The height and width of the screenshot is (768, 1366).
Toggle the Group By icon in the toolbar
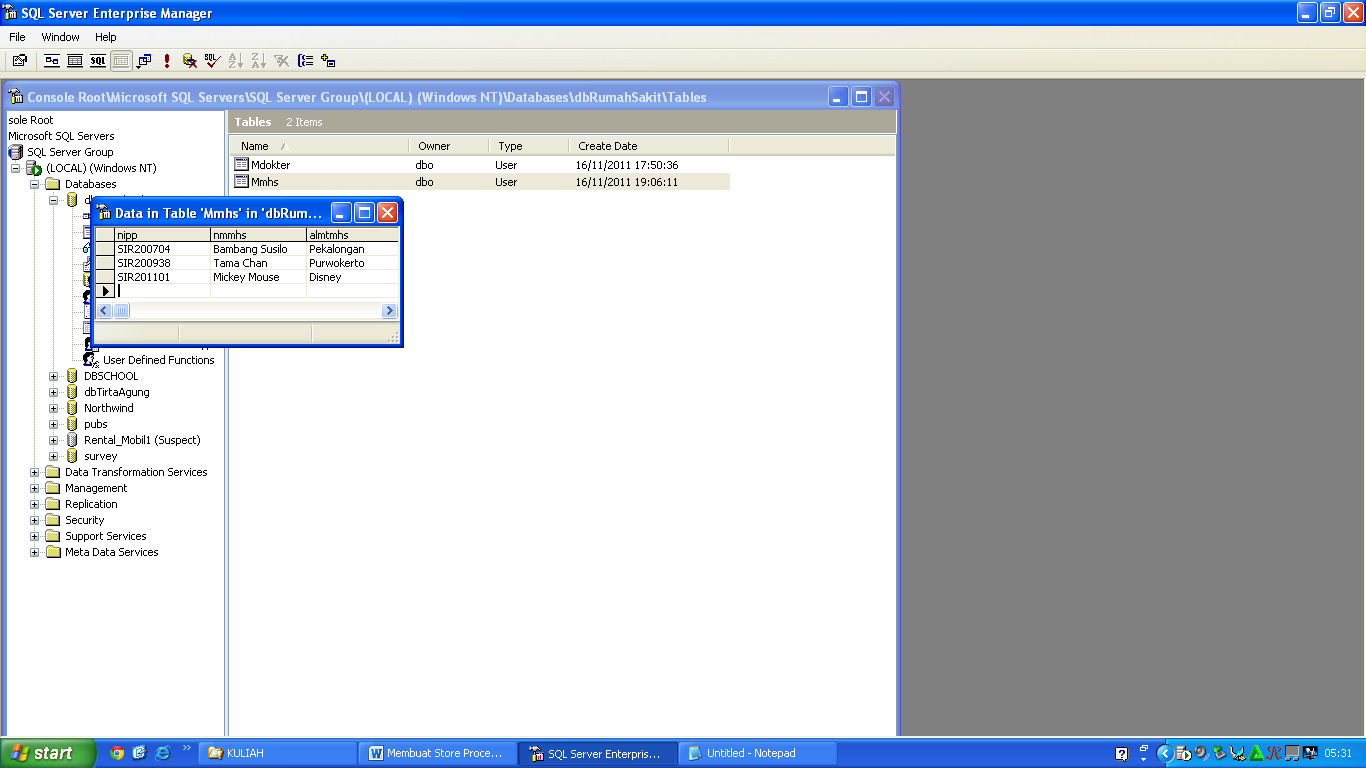pyautogui.click(x=308, y=61)
